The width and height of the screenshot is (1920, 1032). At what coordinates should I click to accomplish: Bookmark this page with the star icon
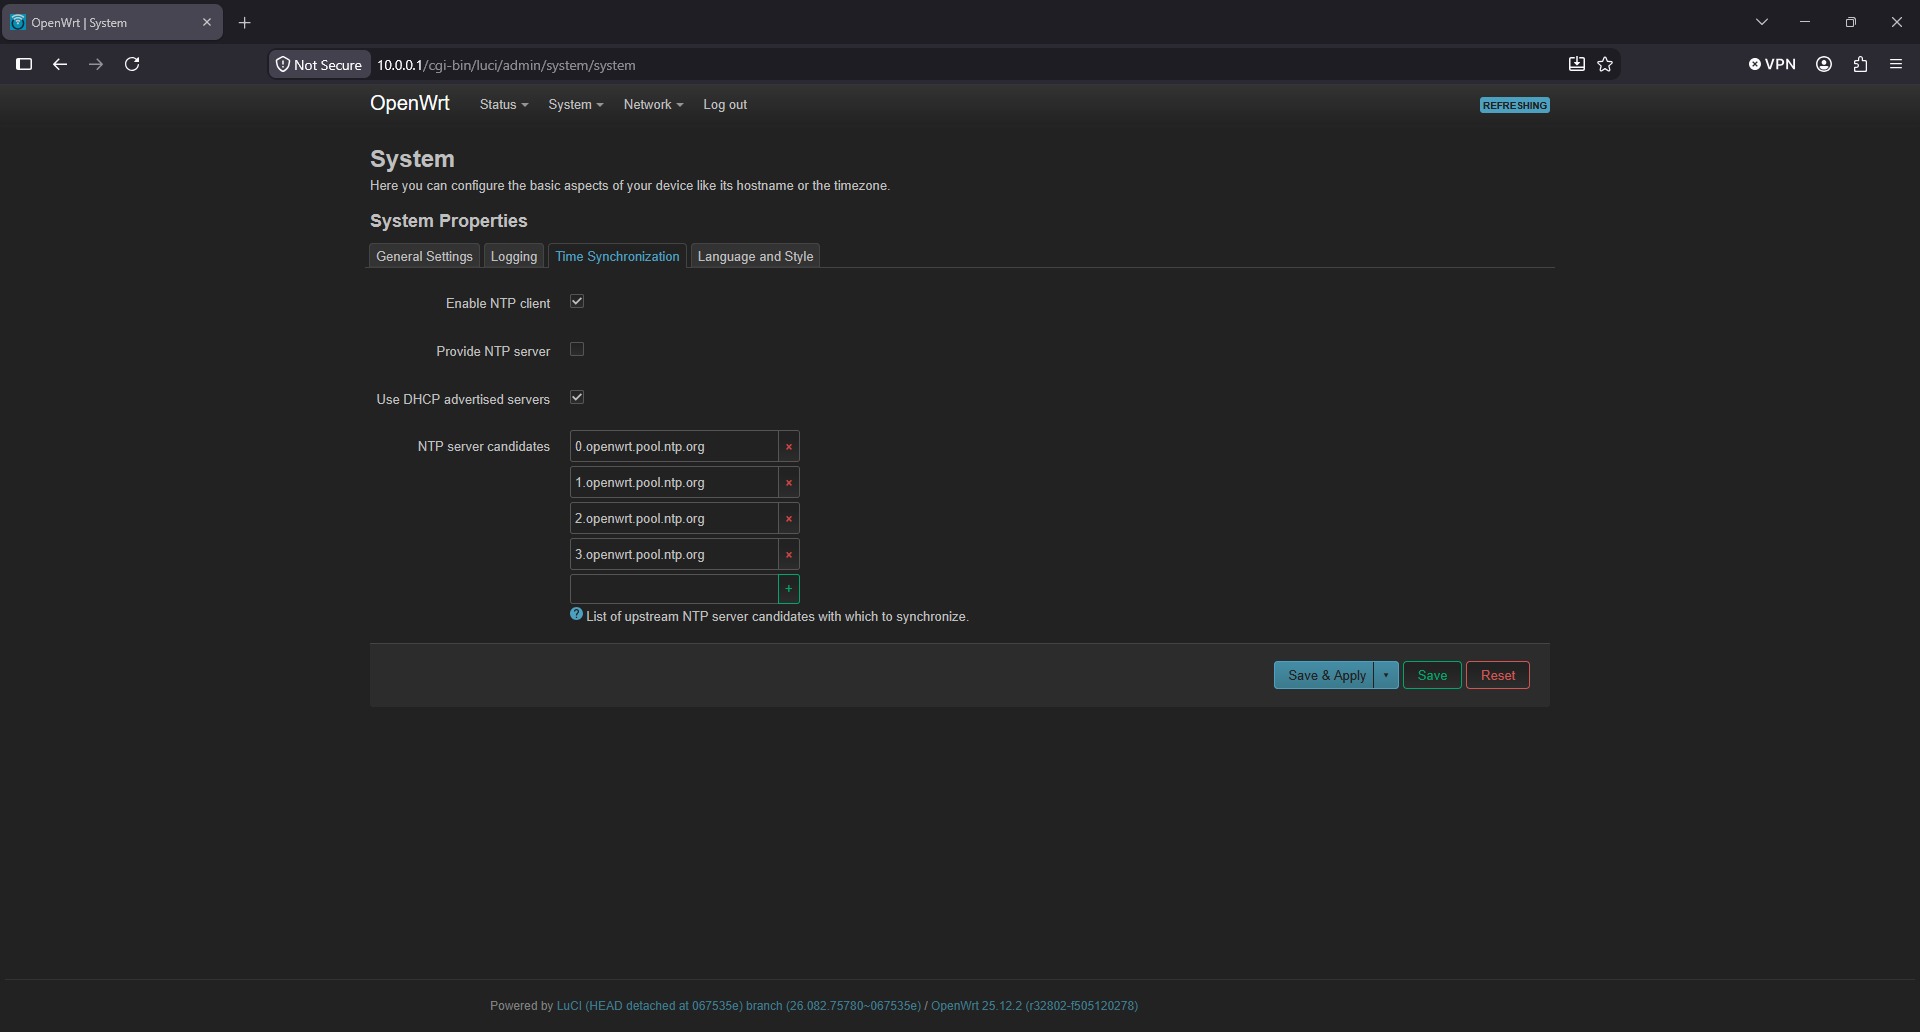point(1605,64)
